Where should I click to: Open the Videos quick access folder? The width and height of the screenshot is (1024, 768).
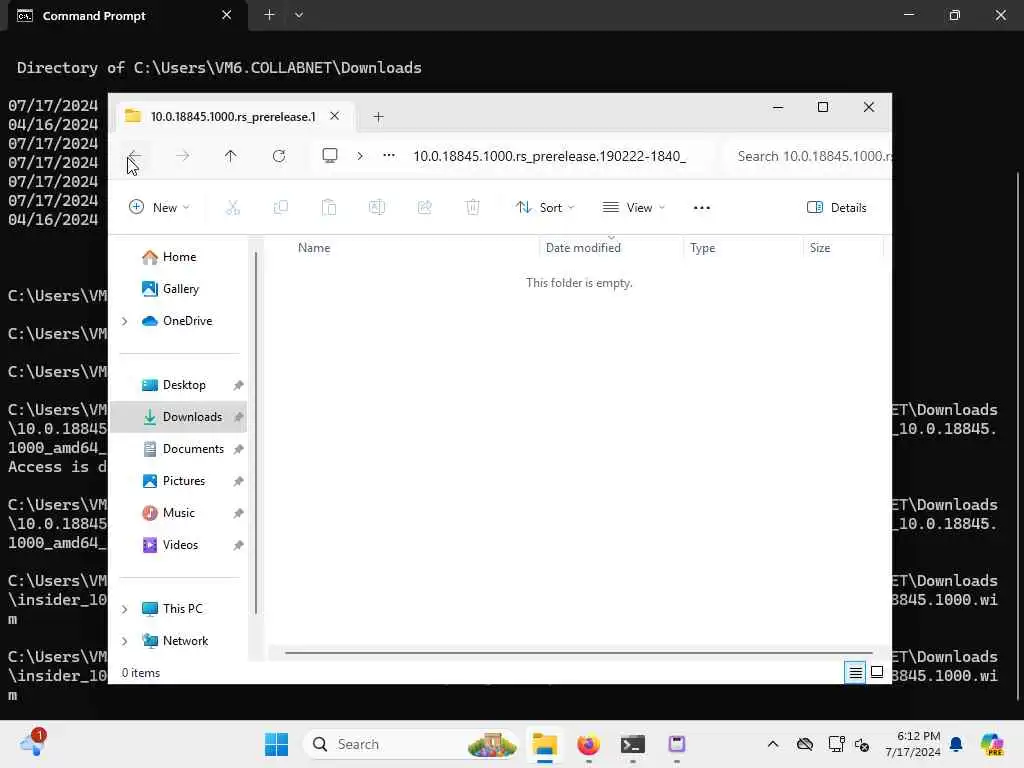(x=170, y=545)
